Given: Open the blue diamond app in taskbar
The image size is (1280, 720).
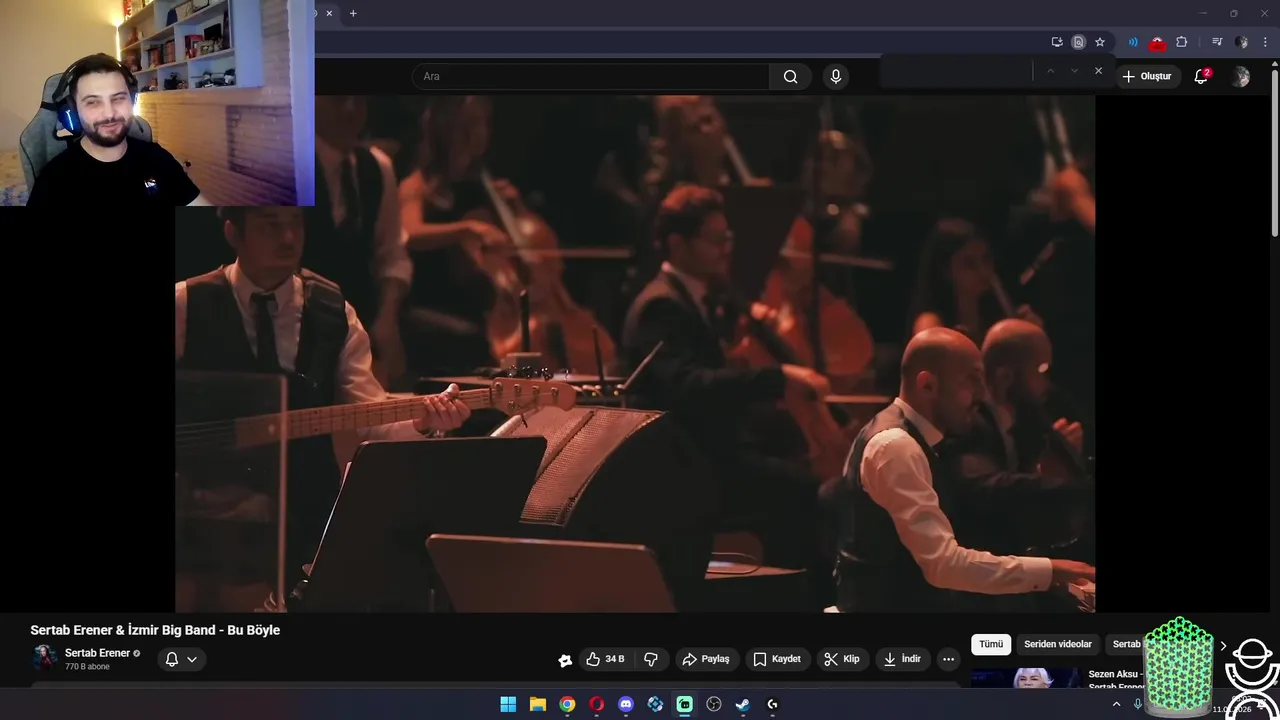Looking at the screenshot, I should click(x=655, y=704).
